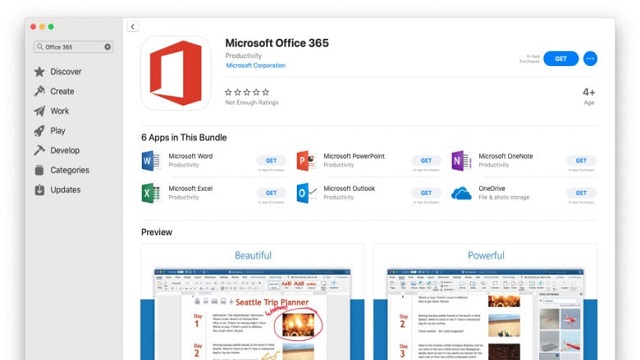640x360 pixels.
Task: Open the Microsoft Outlook title text
Action: pos(349,189)
